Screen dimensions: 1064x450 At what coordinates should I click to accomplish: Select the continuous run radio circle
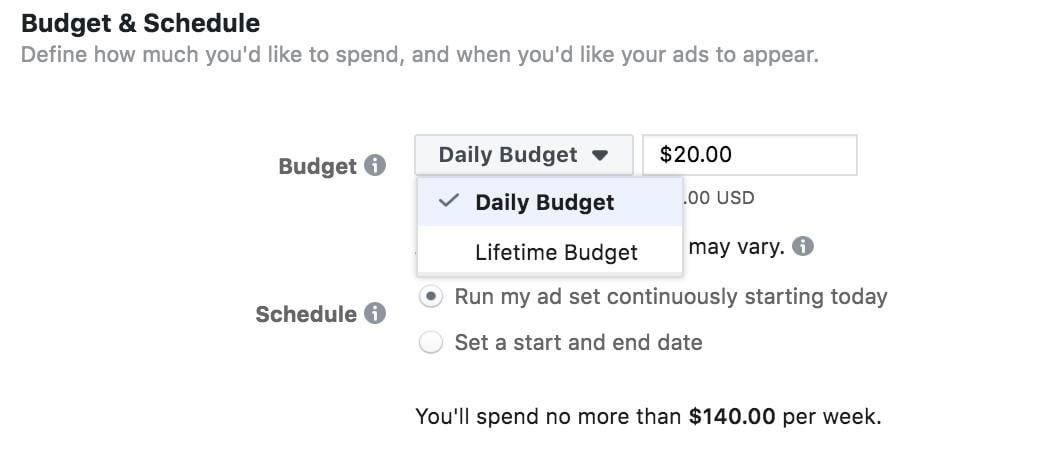click(431, 297)
